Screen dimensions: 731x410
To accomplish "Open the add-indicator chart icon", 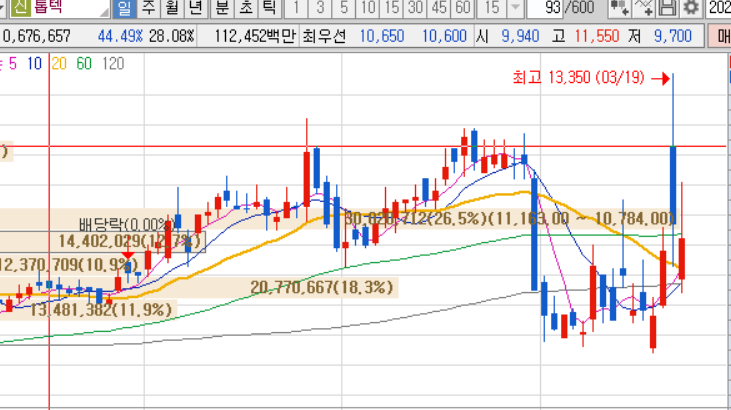I will click(x=620, y=7).
